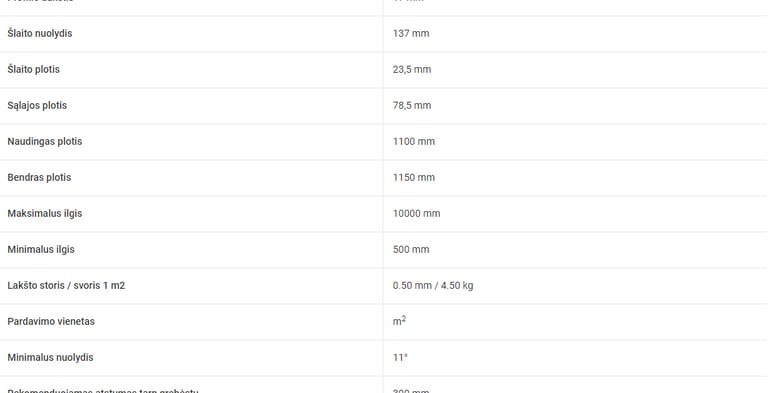This screenshot has height=393, width=768.
Task: Click the Šlaito nuolydis row label
Action: click(x=40, y=33)
